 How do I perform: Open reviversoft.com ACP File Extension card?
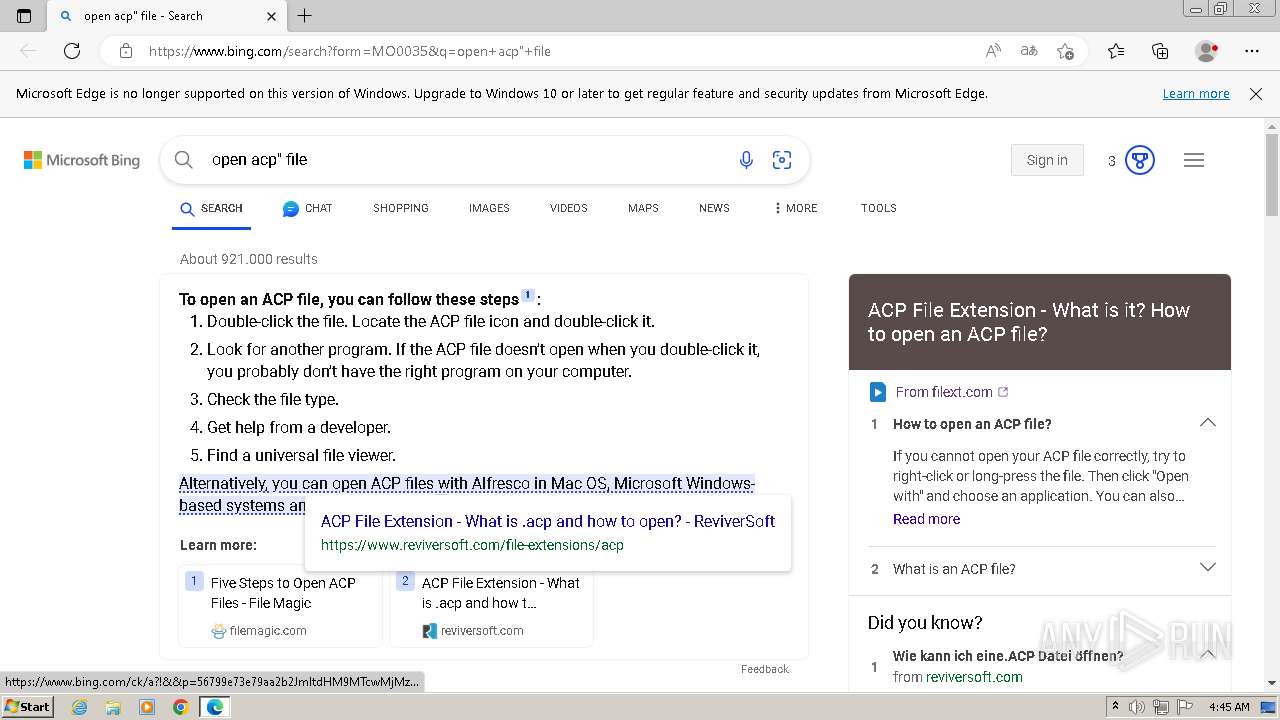coord(491,606)
